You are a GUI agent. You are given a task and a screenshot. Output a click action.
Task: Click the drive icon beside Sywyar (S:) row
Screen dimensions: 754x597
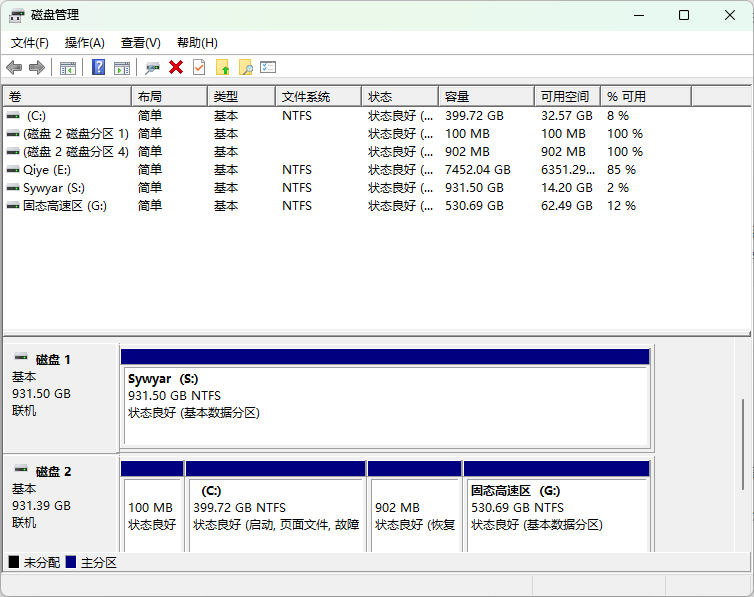pyautogui.click(x=13, y=188)
